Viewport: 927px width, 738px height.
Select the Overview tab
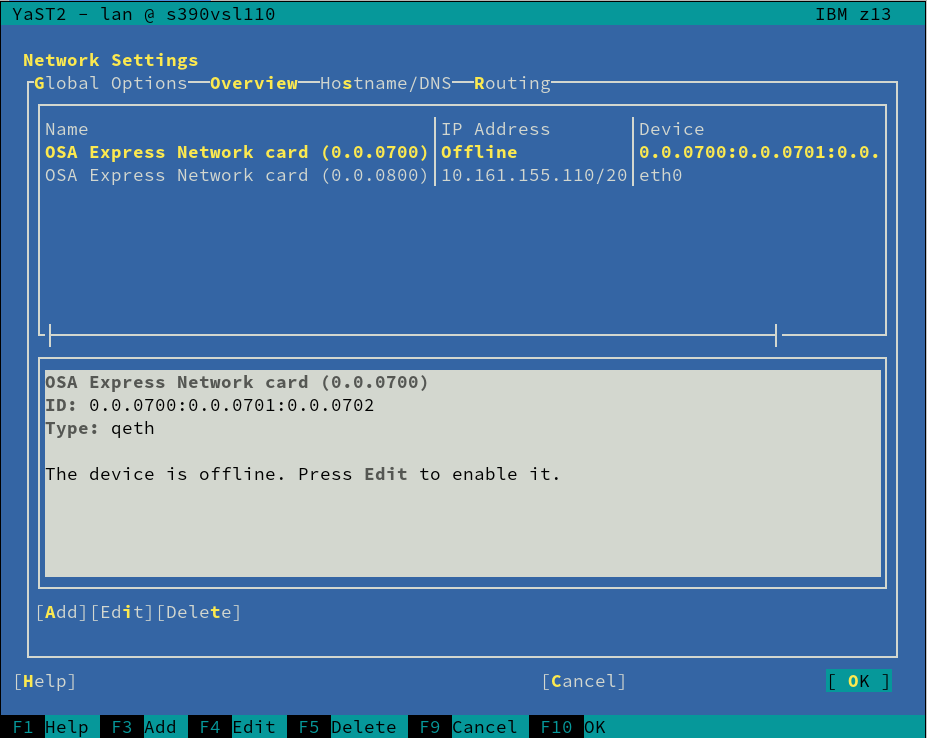pyautogui.click(x=254, y=83)
